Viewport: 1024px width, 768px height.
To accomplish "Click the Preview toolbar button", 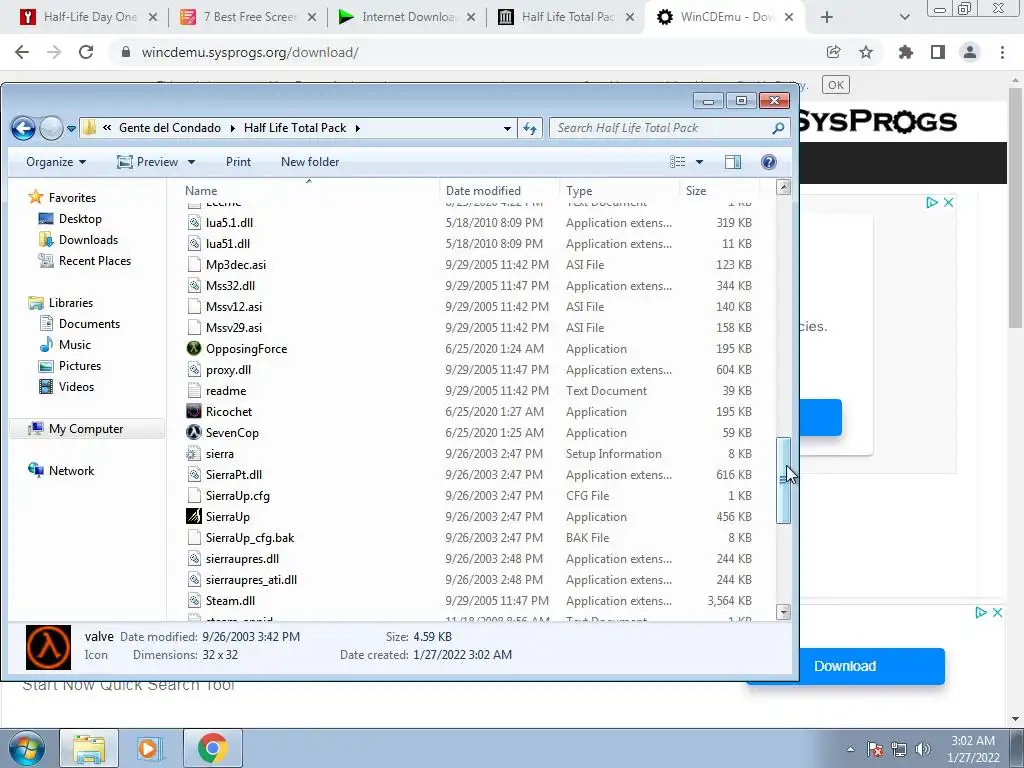I will (x=148, y=162).
